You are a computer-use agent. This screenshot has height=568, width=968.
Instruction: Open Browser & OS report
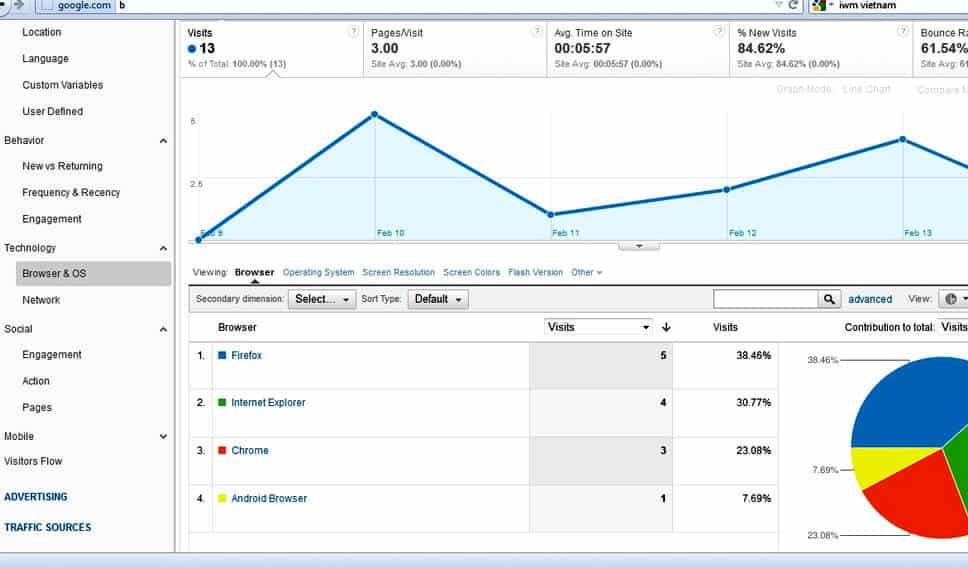click(x=93, y=274)
